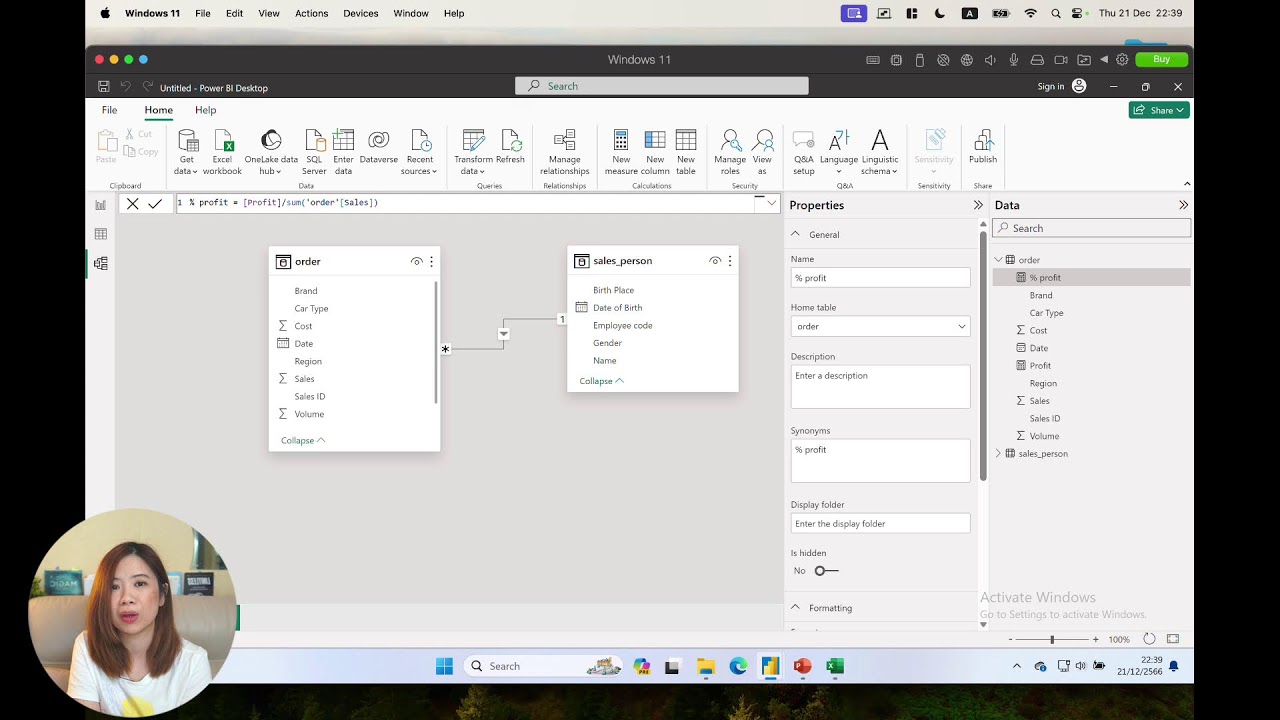Open Excel from Windows taskbar
This screenshot has height=720, width=1280.
(835, 666)
